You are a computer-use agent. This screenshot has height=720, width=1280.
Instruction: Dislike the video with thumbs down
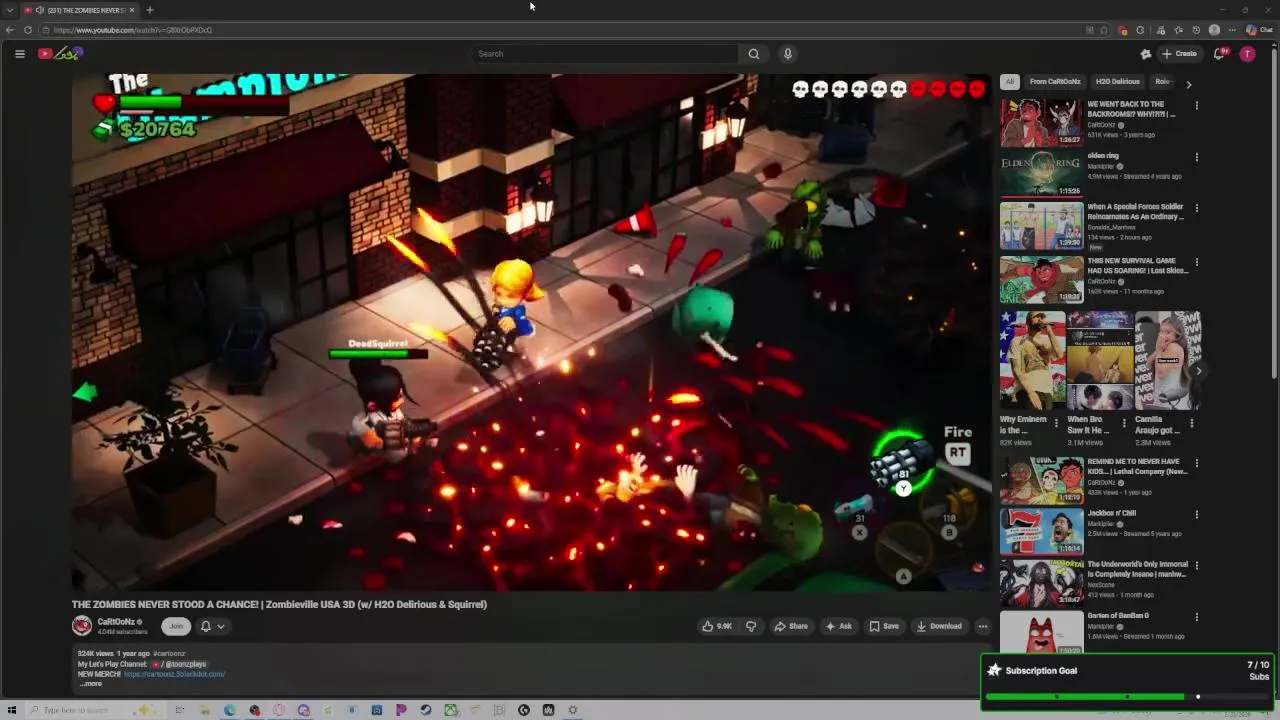(751, 626)
